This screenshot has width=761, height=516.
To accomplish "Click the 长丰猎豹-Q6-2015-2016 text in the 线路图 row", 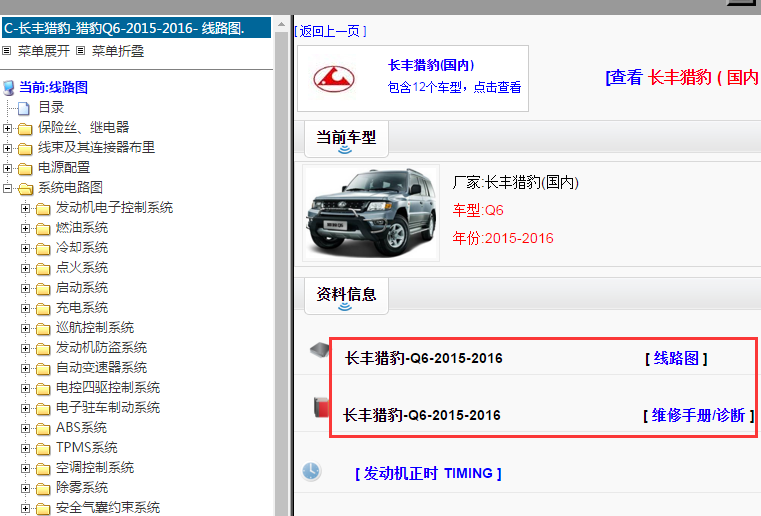I will [424, 359].
